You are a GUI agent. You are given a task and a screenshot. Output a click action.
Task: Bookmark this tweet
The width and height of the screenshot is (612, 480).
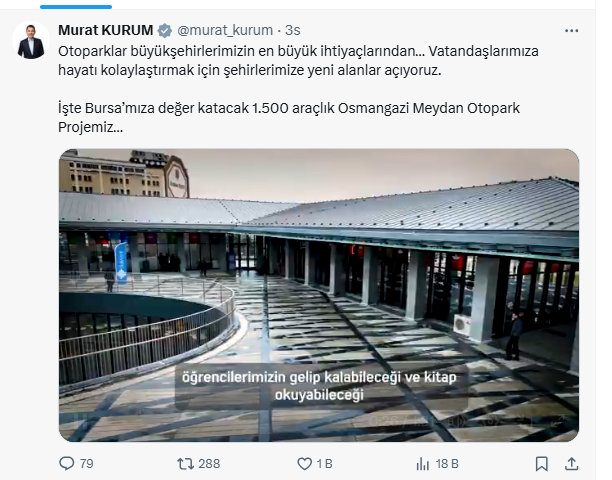pos(541,464)
